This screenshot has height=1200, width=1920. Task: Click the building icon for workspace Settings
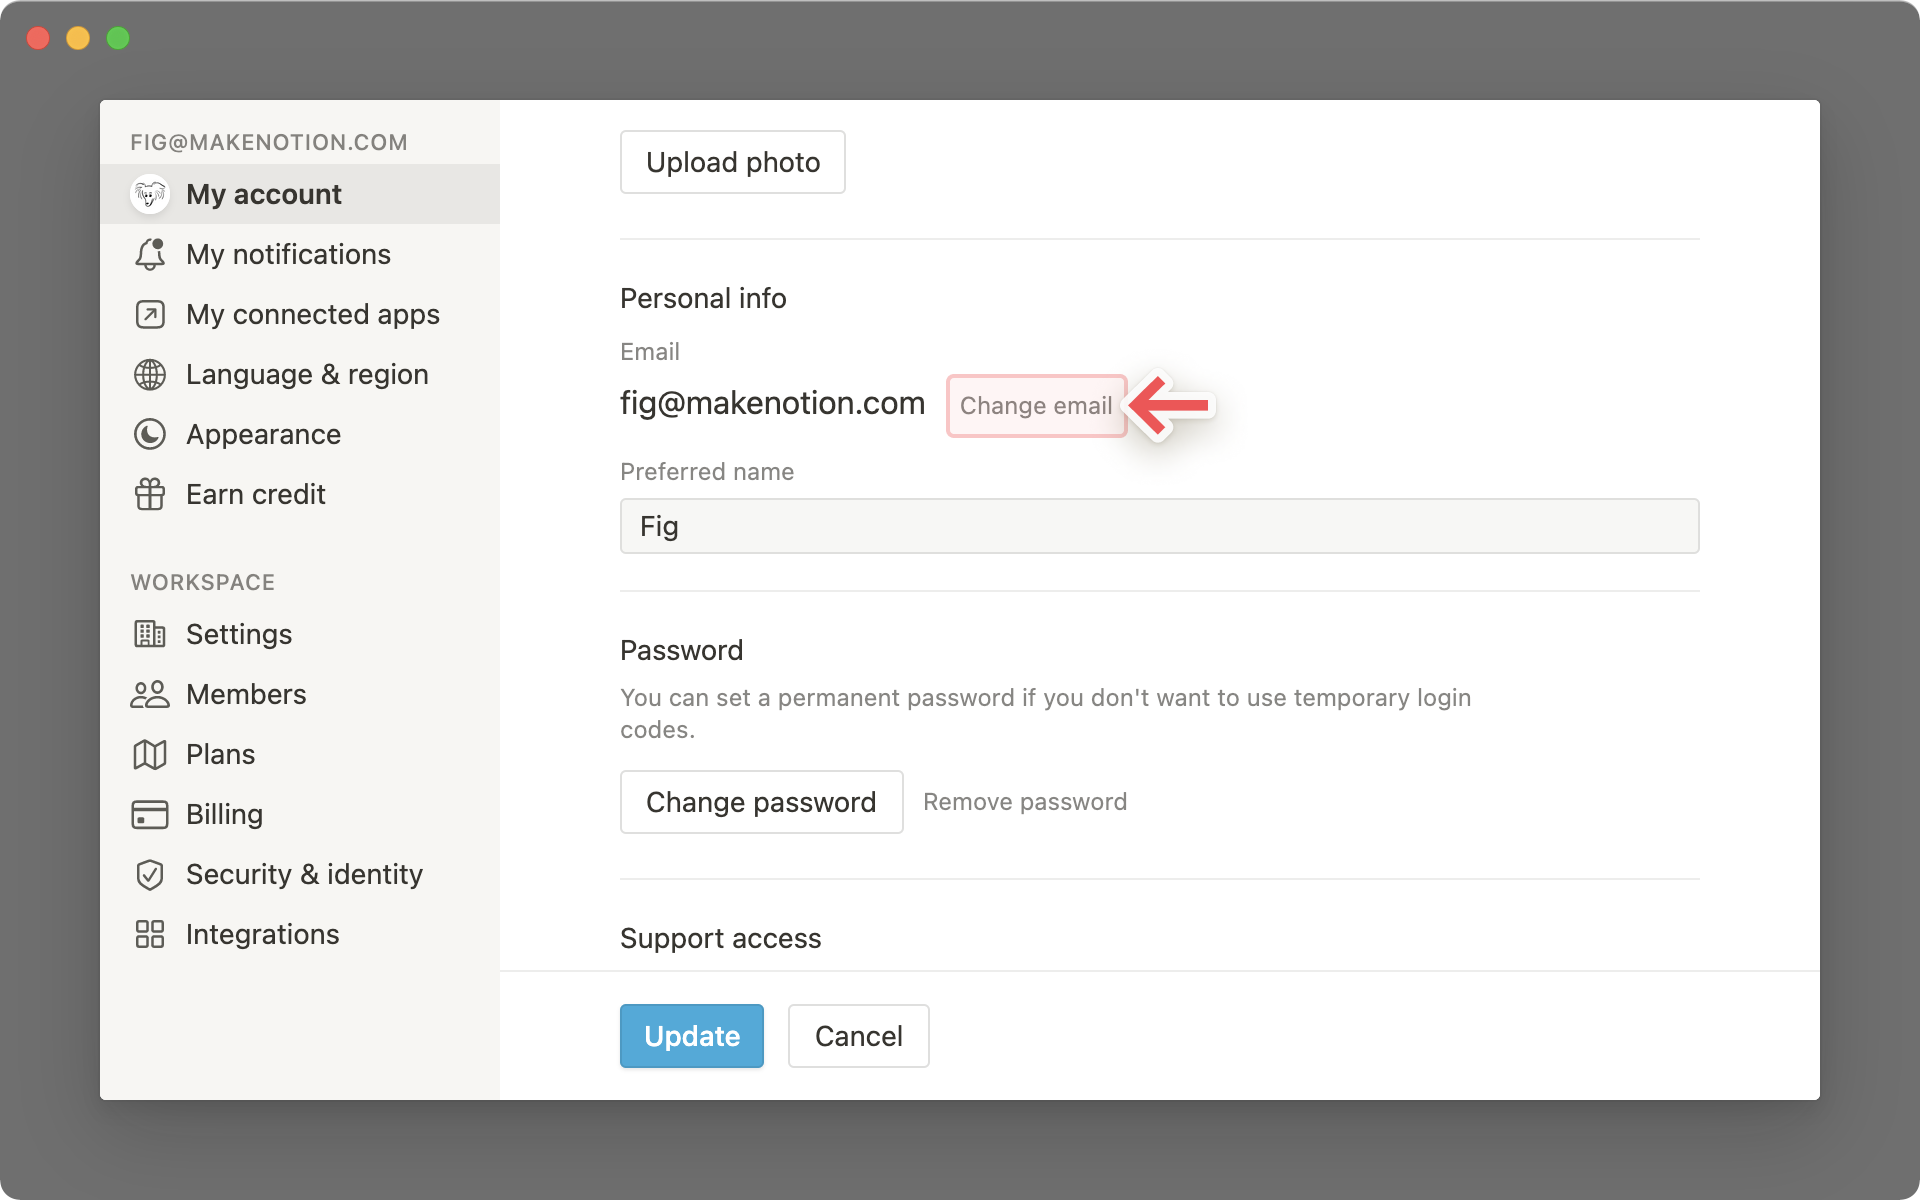tap(150, 634)
